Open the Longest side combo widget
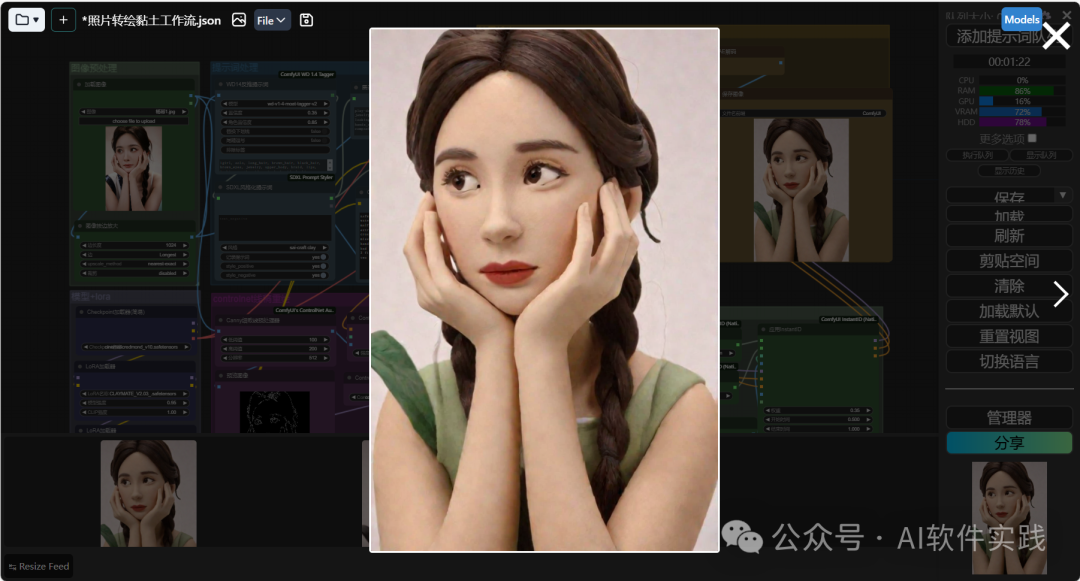1080x581 pixels. pos(134,255)
